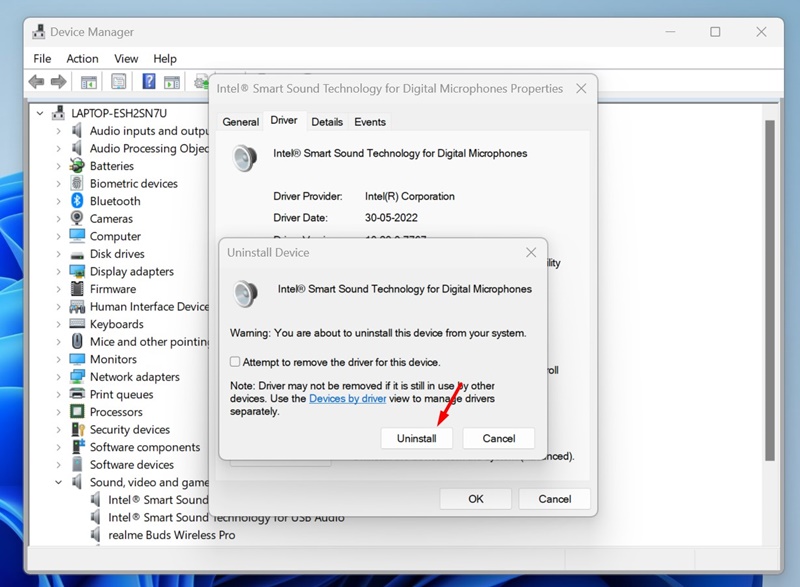The height and width of the screenshot is (587, 800).
Task: Click the Keyboards category icon
Action: (77, 324)
